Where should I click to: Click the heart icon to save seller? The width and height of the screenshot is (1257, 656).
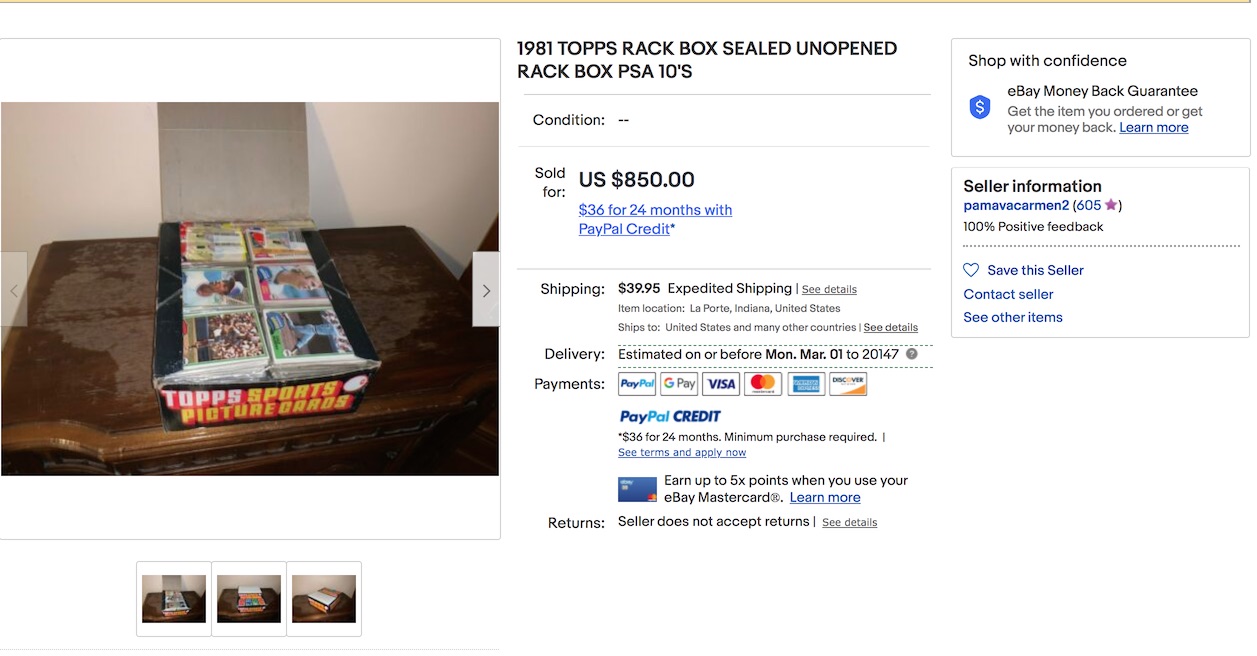(971, 270)
